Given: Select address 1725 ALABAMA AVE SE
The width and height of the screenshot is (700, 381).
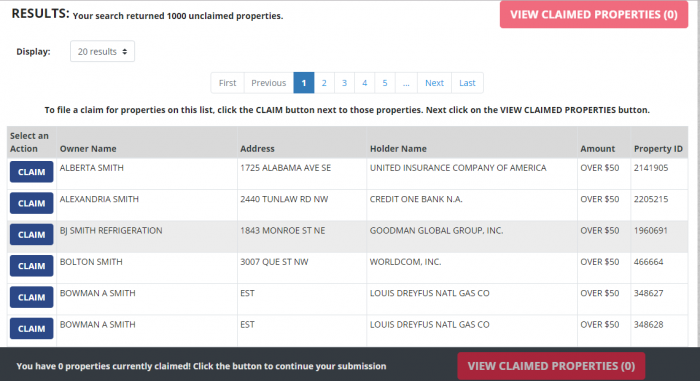Looking at the screenshot, I should click(286, 168).
